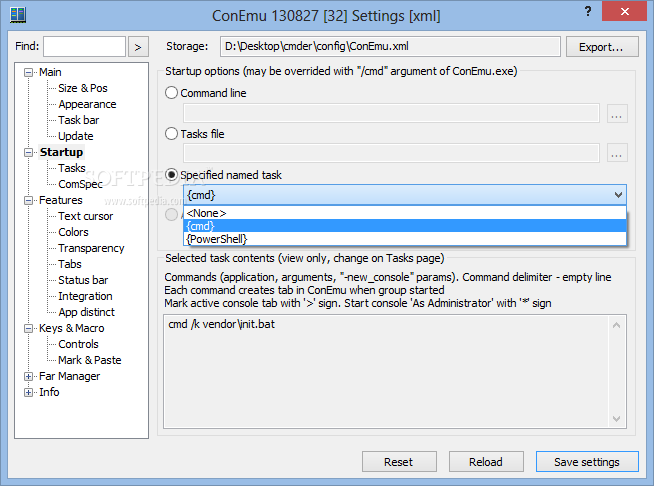Click the browse '...' button beside Tasks file field
The image size is (654, 486).
pos(617,153)
